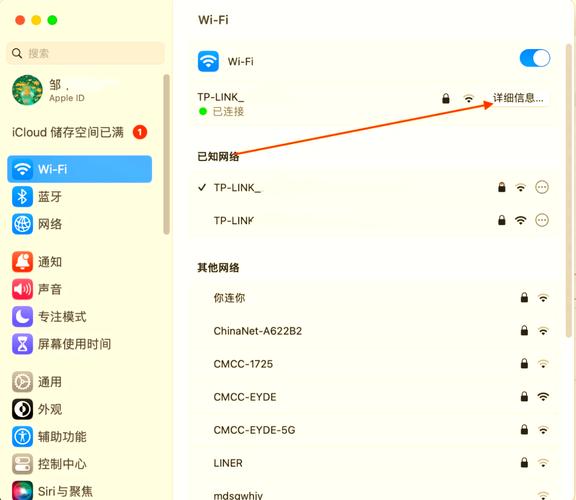Click signal icon in second TP-LINK known row
This screenshot has width=576, height=500.
point(521,220)
